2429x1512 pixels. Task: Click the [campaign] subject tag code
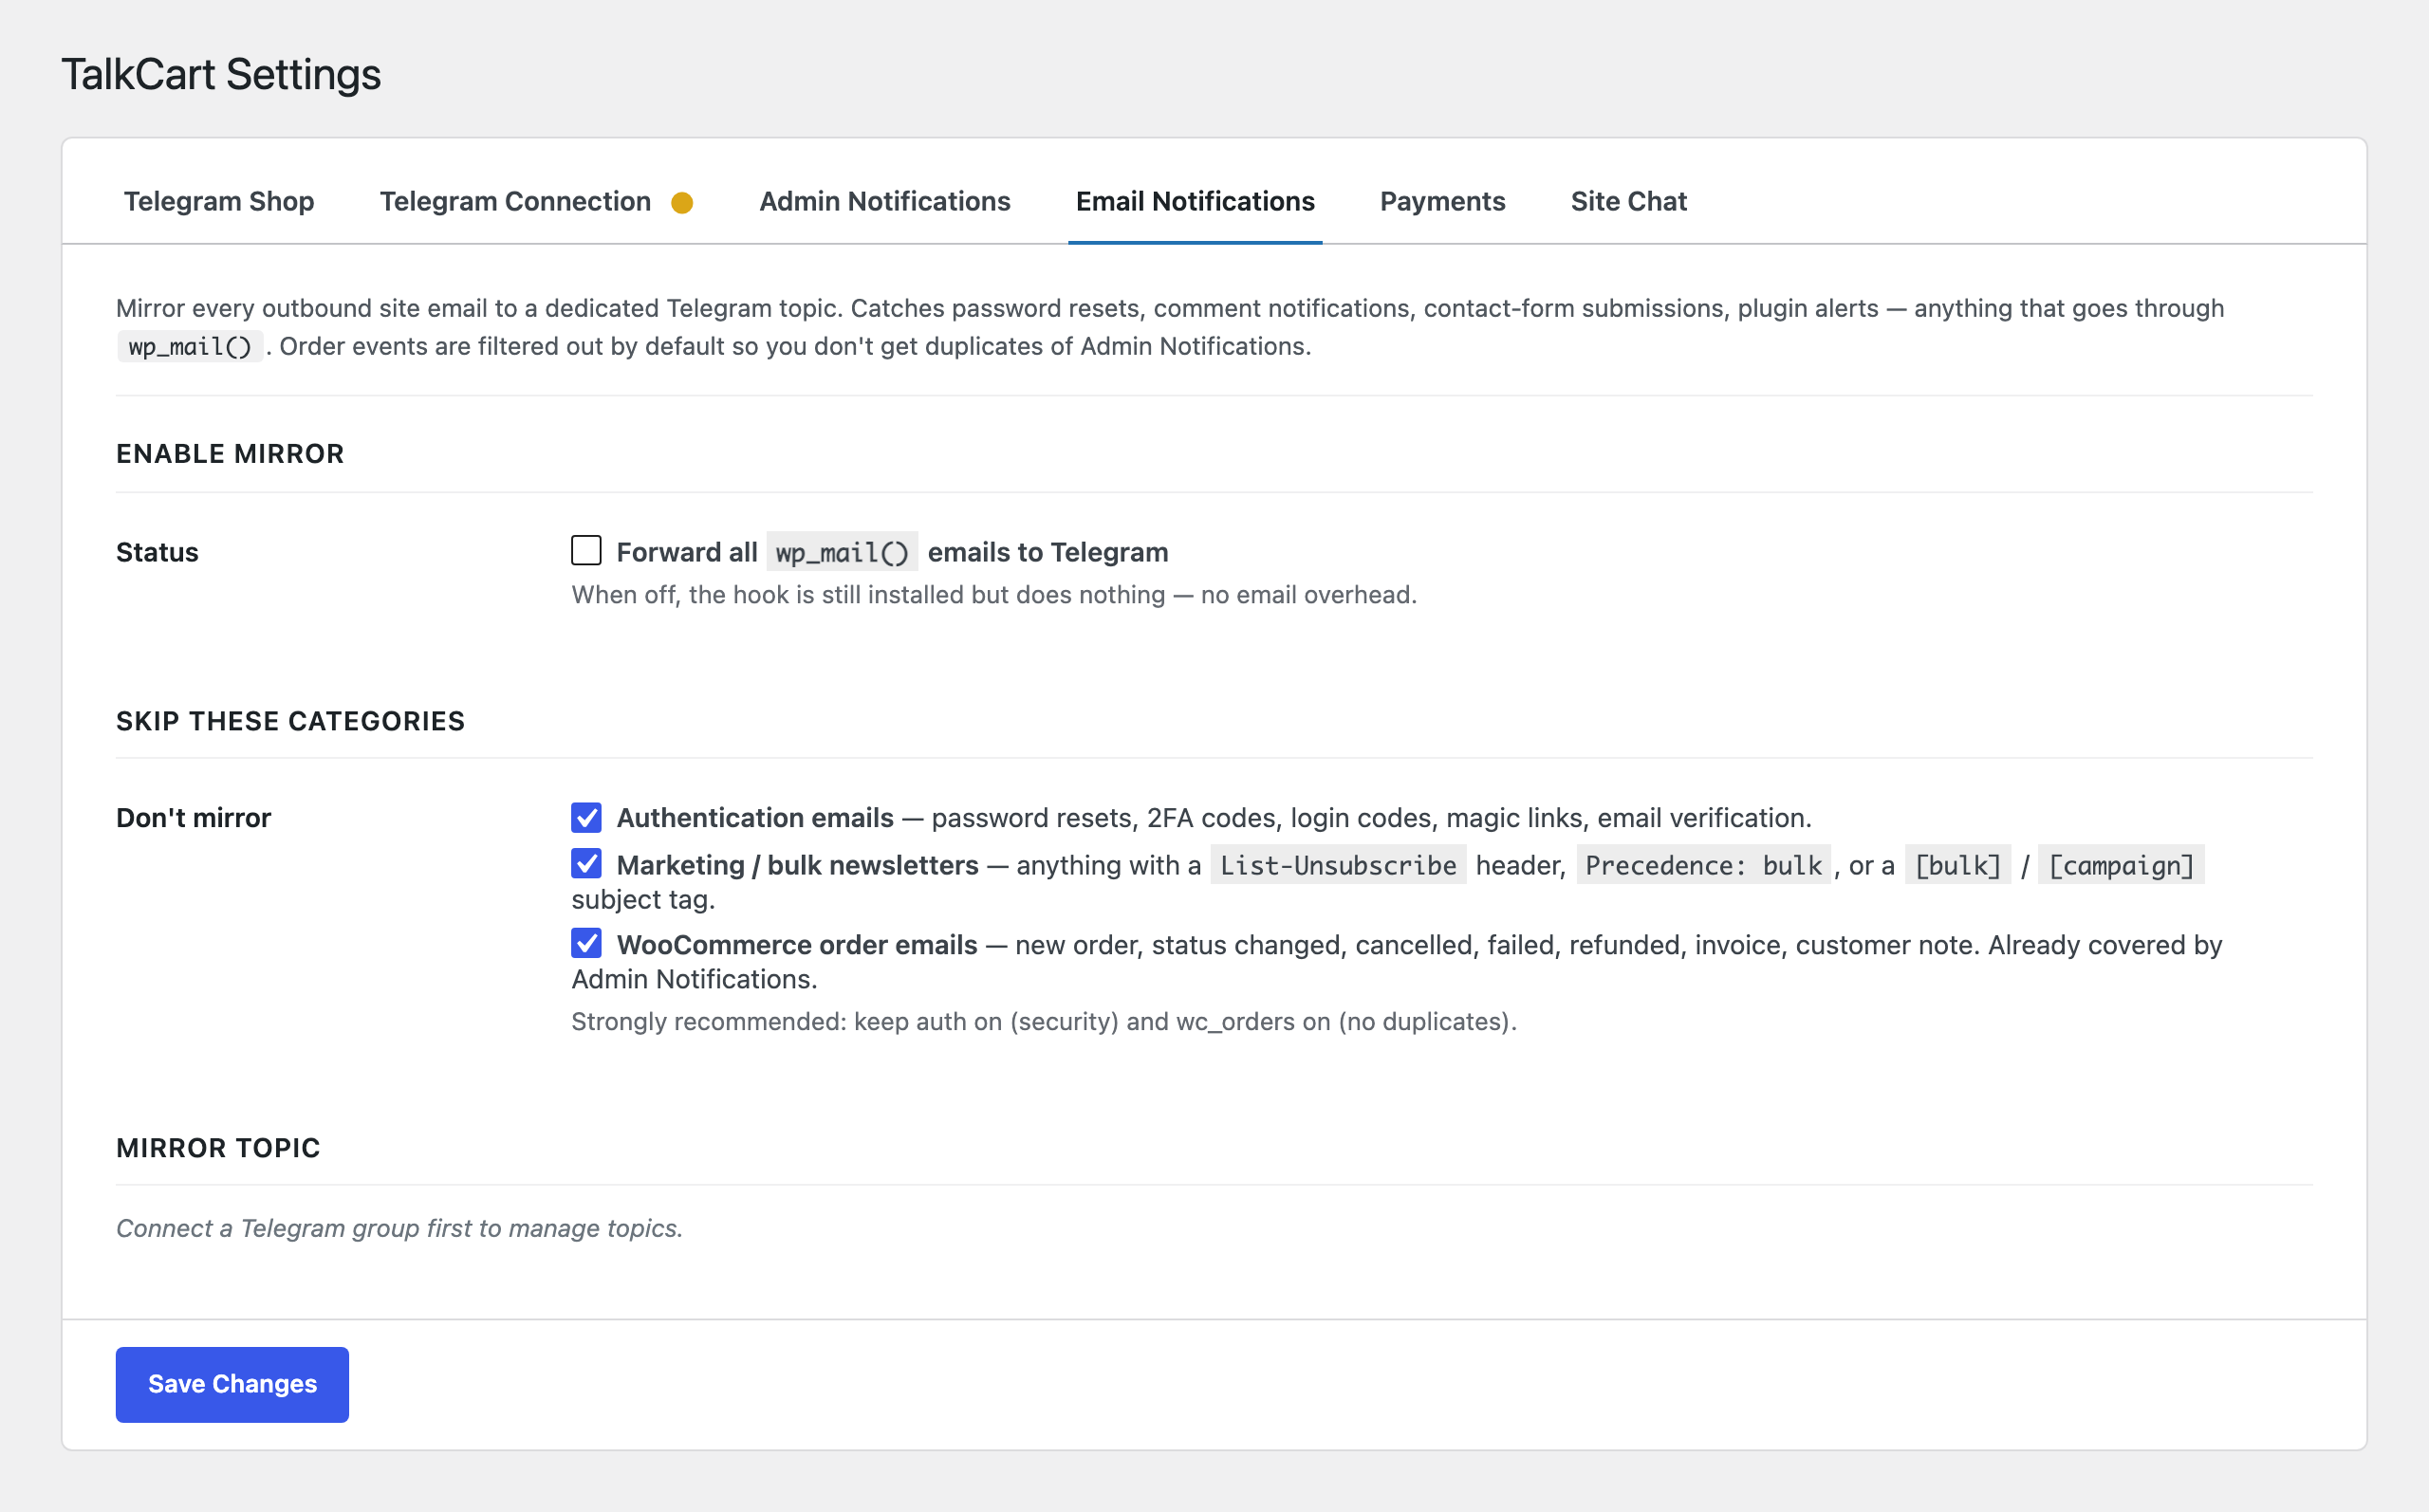point(2121,865)
